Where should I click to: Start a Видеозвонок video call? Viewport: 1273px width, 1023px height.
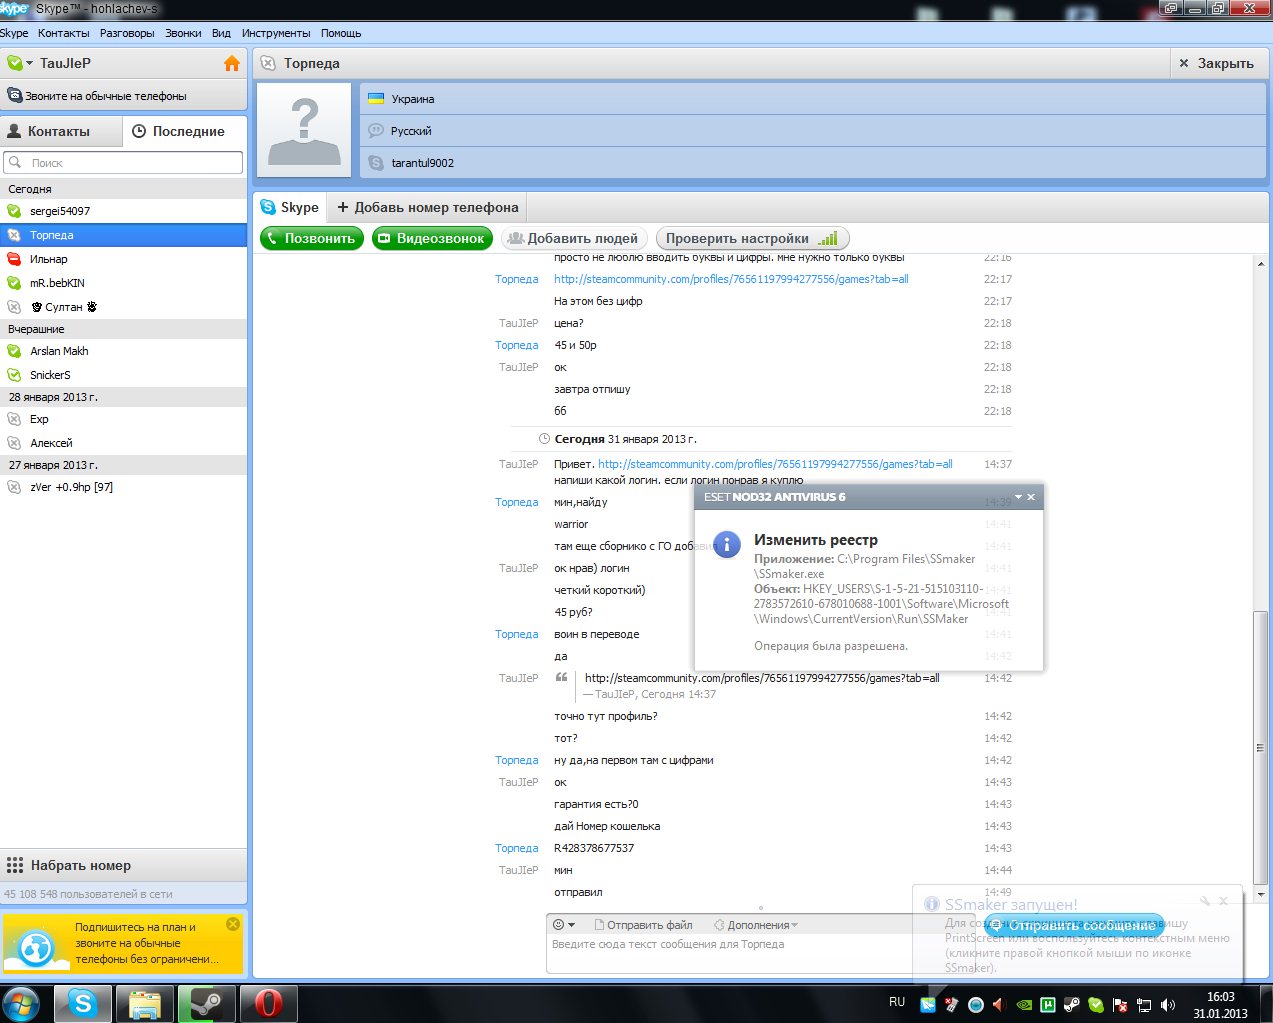pos(432,238)
